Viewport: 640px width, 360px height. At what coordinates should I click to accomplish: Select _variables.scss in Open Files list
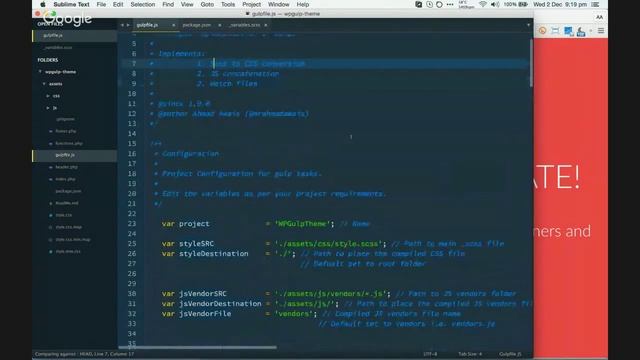pos(75,47)
